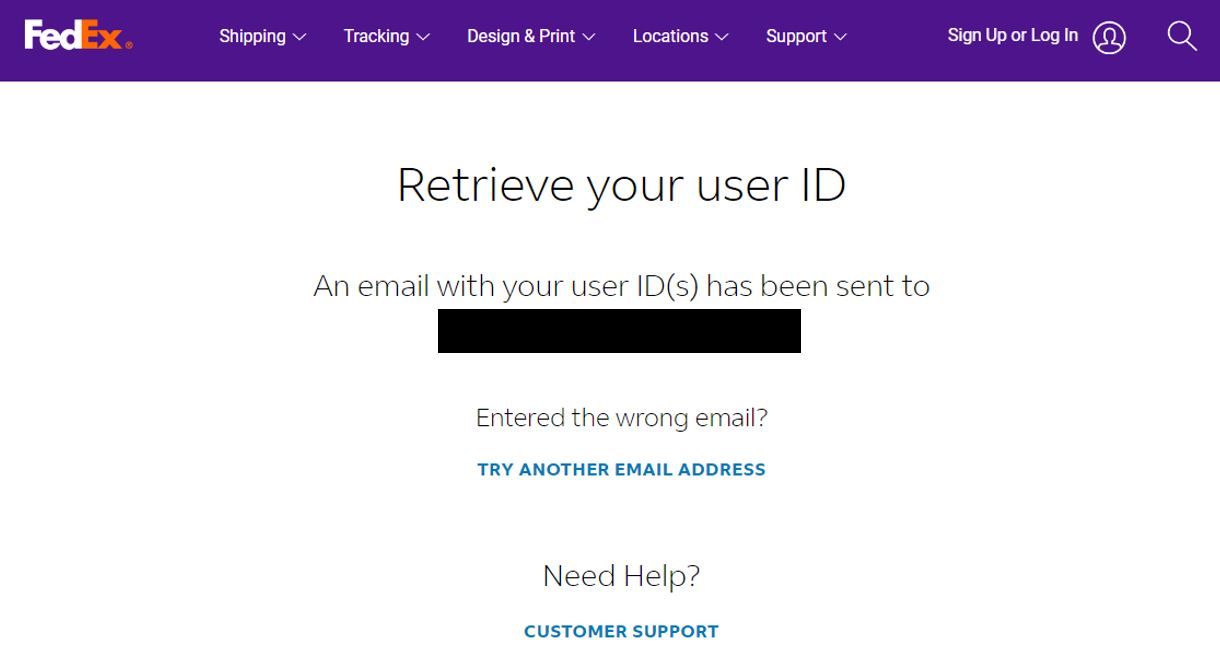This screenshot has height=672, width=1220.
Task: Open the Locations dropdown
Action: click(x=681, y=36)
